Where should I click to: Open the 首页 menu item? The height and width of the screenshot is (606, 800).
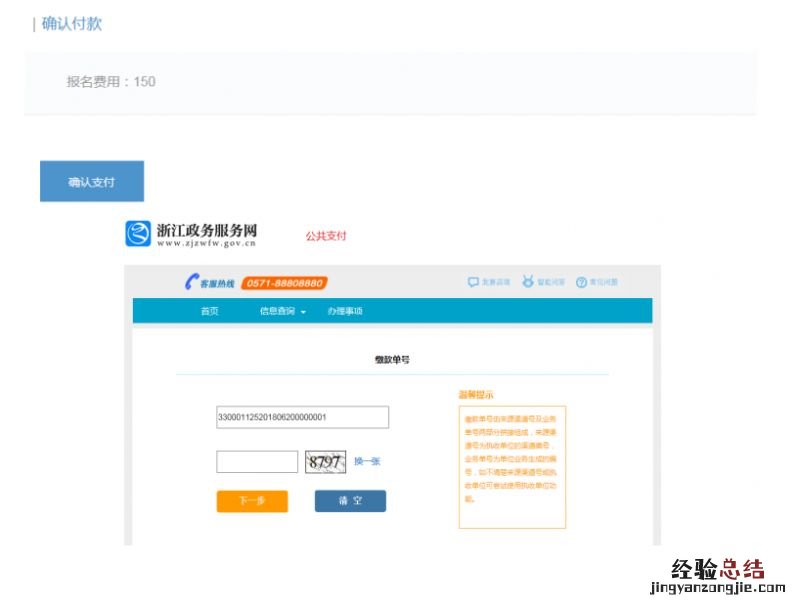pos(210,311)
